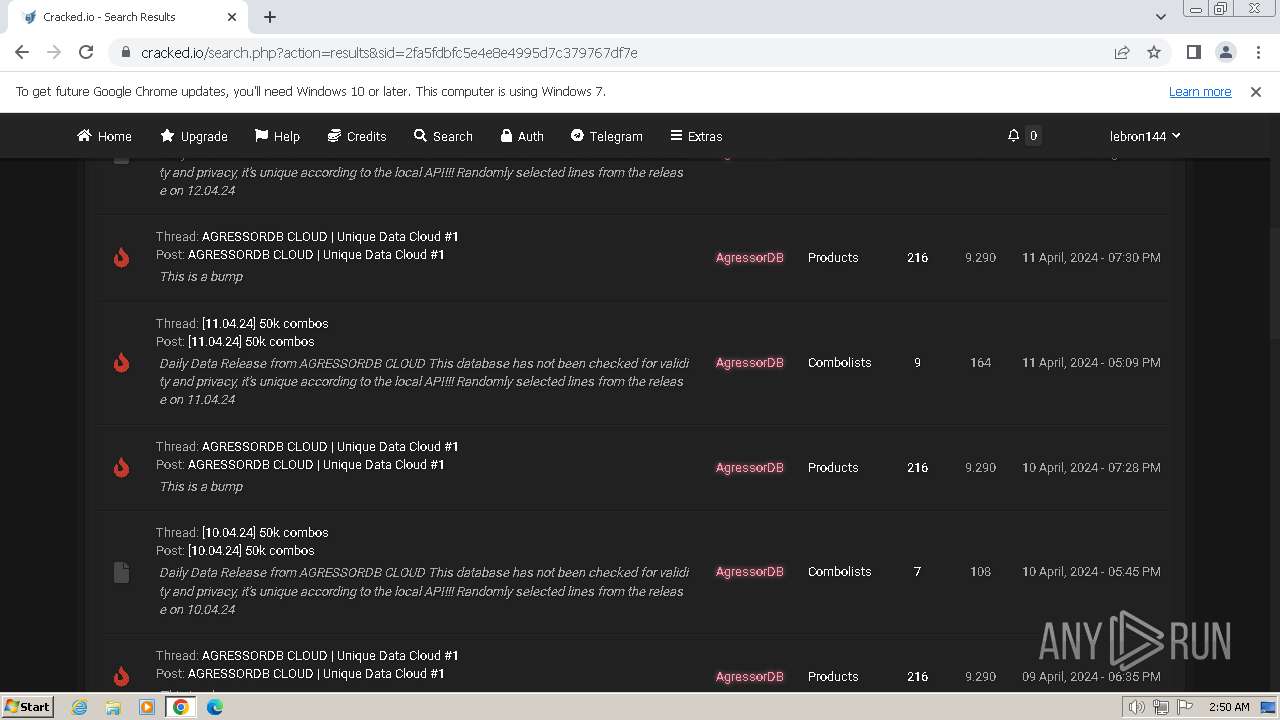
Task: Click flame icon on 09 April row
Action: tap(121, 677)
